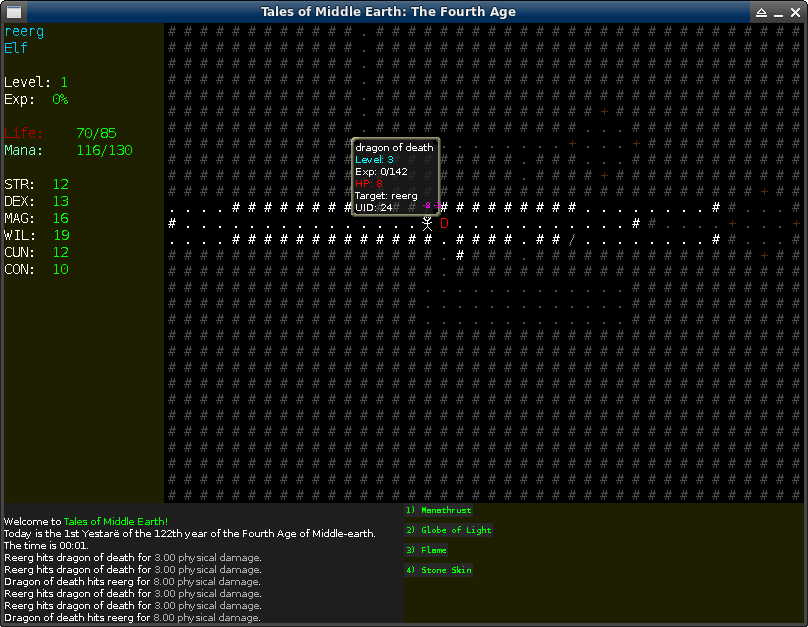The width and height of the screenshot is (808, 627).
Task: Click the CUN: 12 stat
Action: [36, 252]
